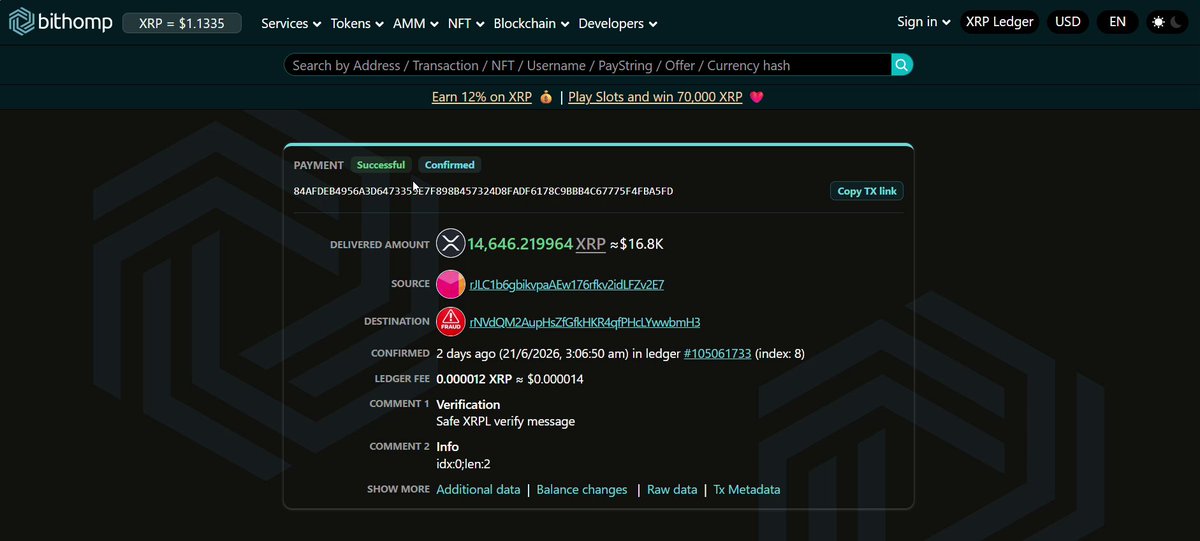Click the XRP currency icon
Image resolution: width=1200 pixels, height=541 pixels.
[450, 243]
